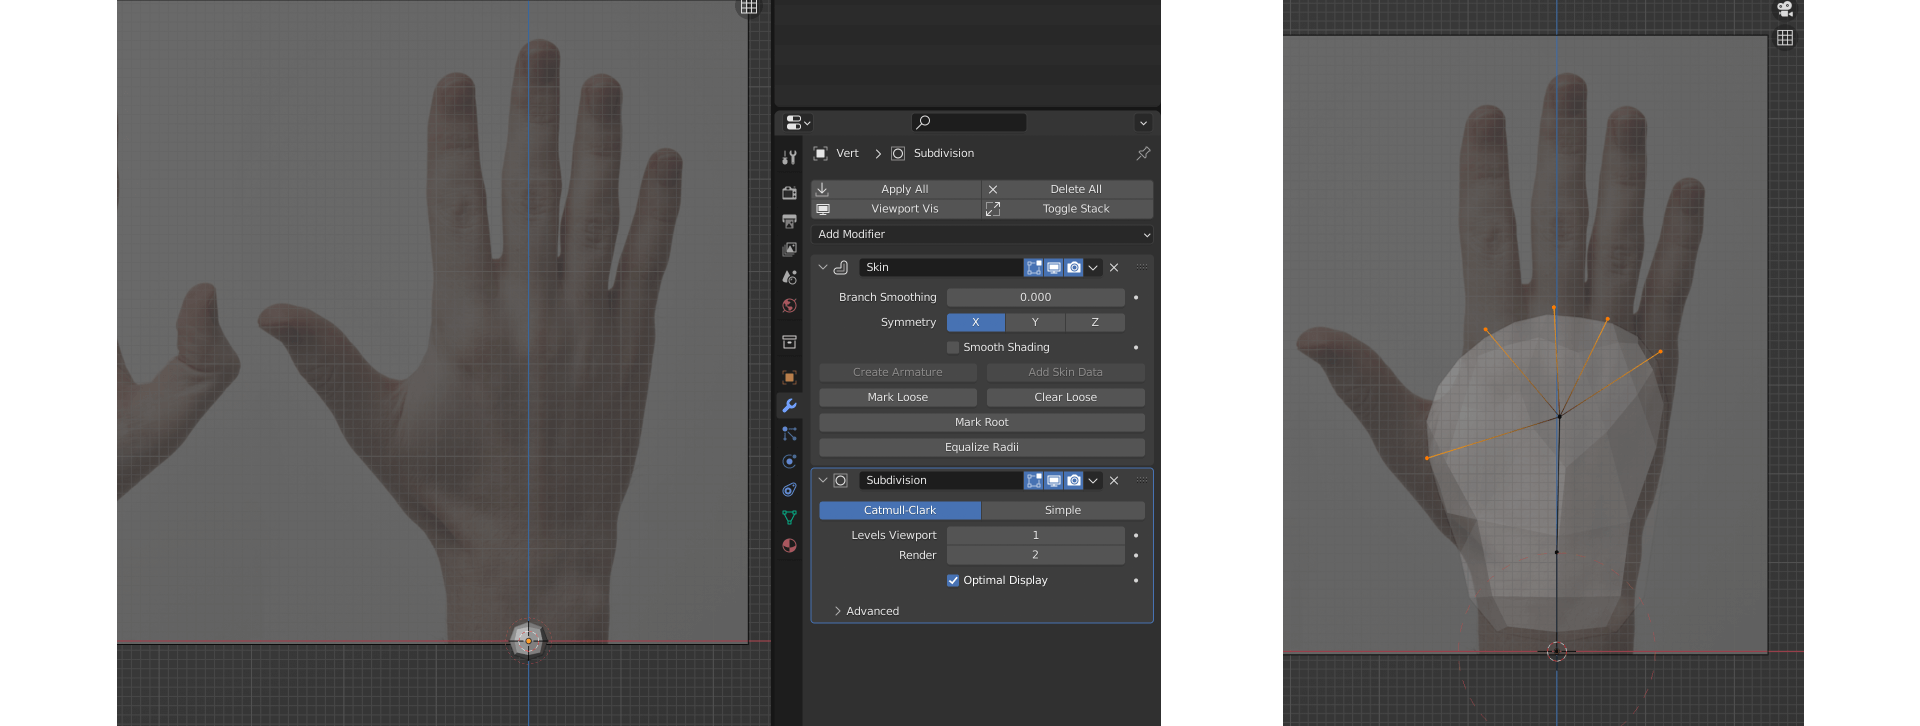The width and height of the screenshot is (1920, 726).
Task: Click the Skin modifier name field
Action: (940, 267)
